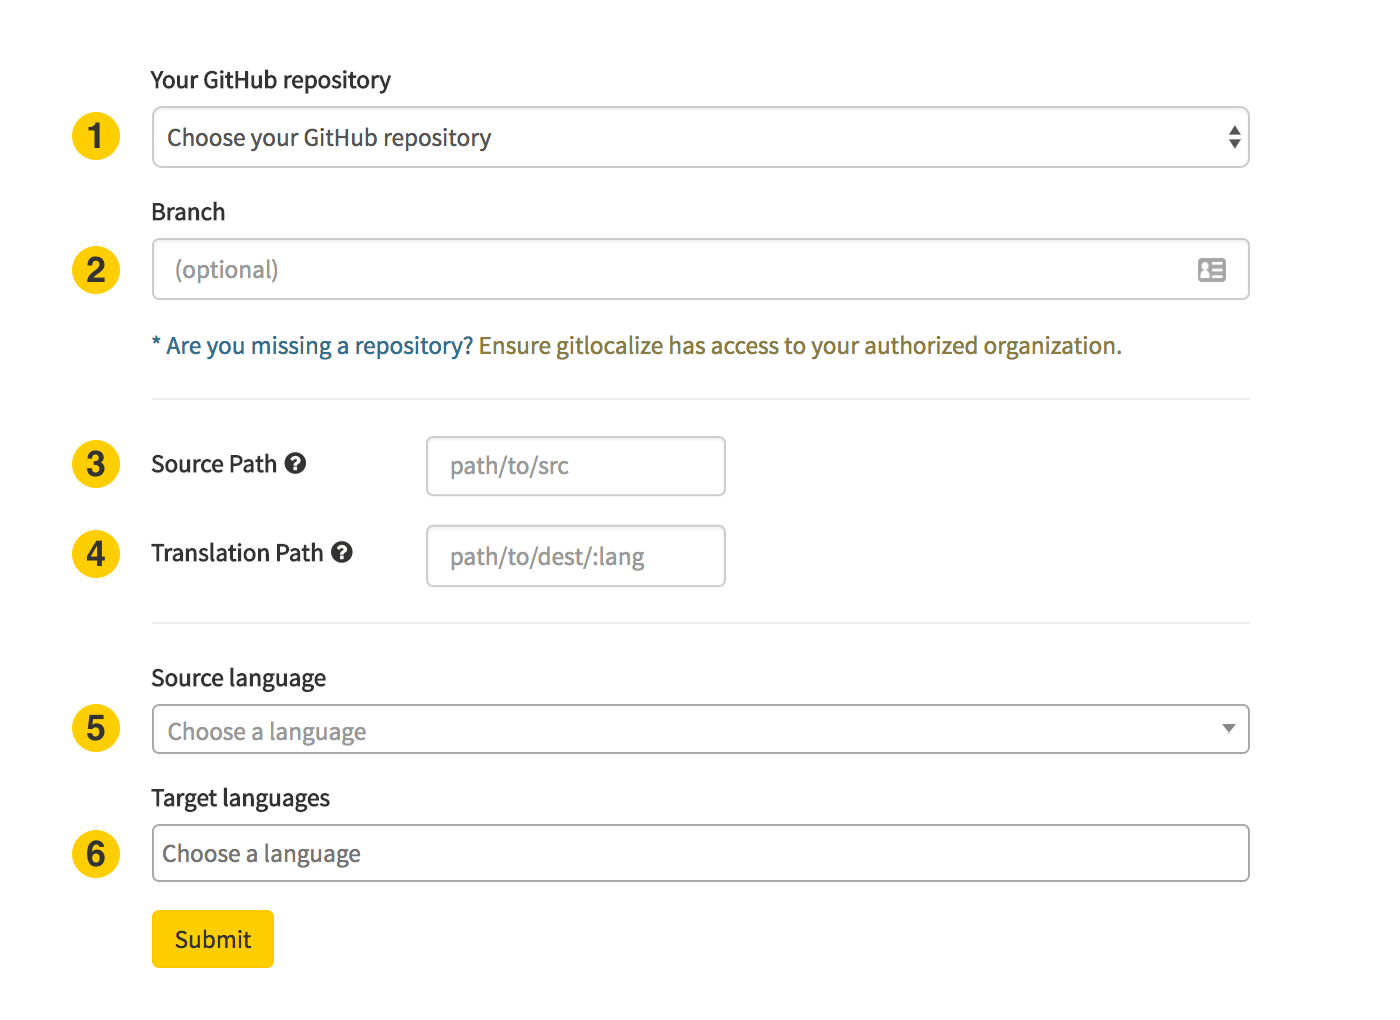This screenshot has width=1400, height=1020.
Task: Expand the Source language dropdown
Action: (700, 730)
